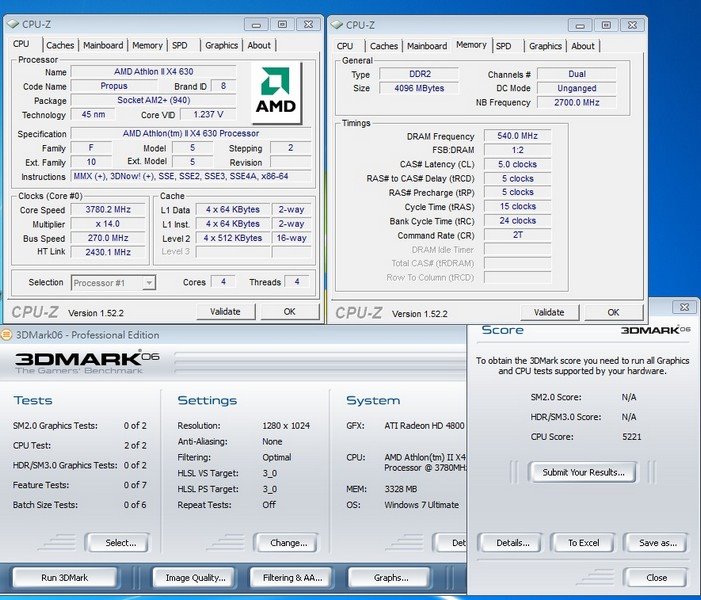Click the 3DMark06 title bar icon
This screenshot has height=600, width=701.
click(x=6, y=334)
